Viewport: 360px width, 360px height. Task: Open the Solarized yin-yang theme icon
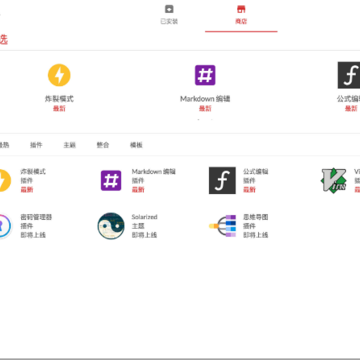tap(111, 226)
